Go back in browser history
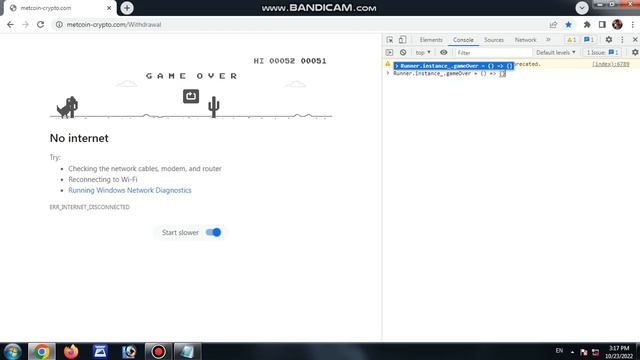 coord(10,24)
